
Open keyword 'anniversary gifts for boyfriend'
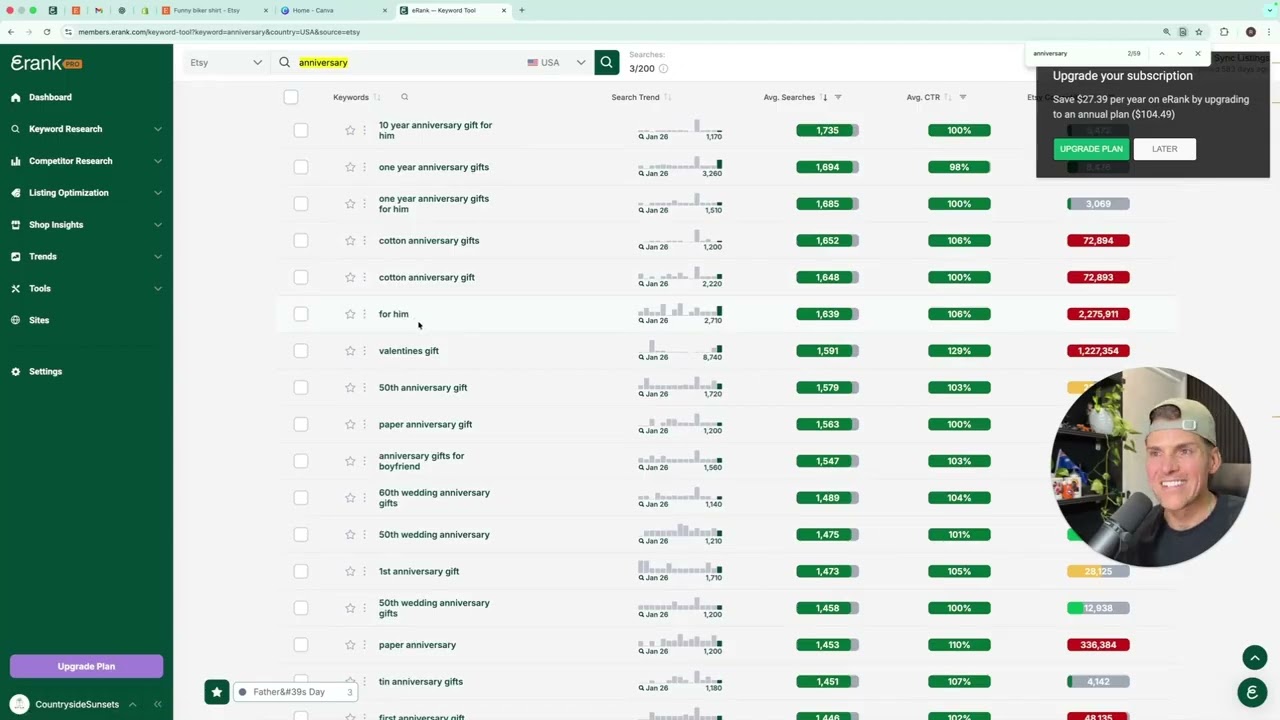(x=421, y=461)
